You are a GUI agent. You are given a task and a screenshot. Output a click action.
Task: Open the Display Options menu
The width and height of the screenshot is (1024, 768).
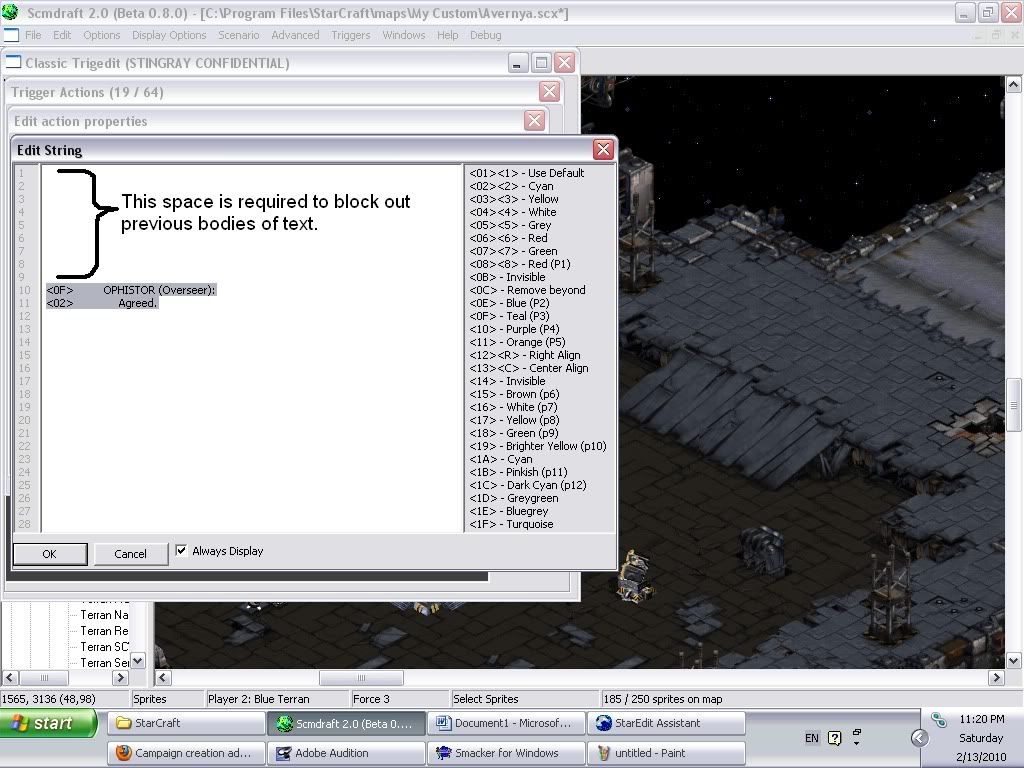[169, 35]
